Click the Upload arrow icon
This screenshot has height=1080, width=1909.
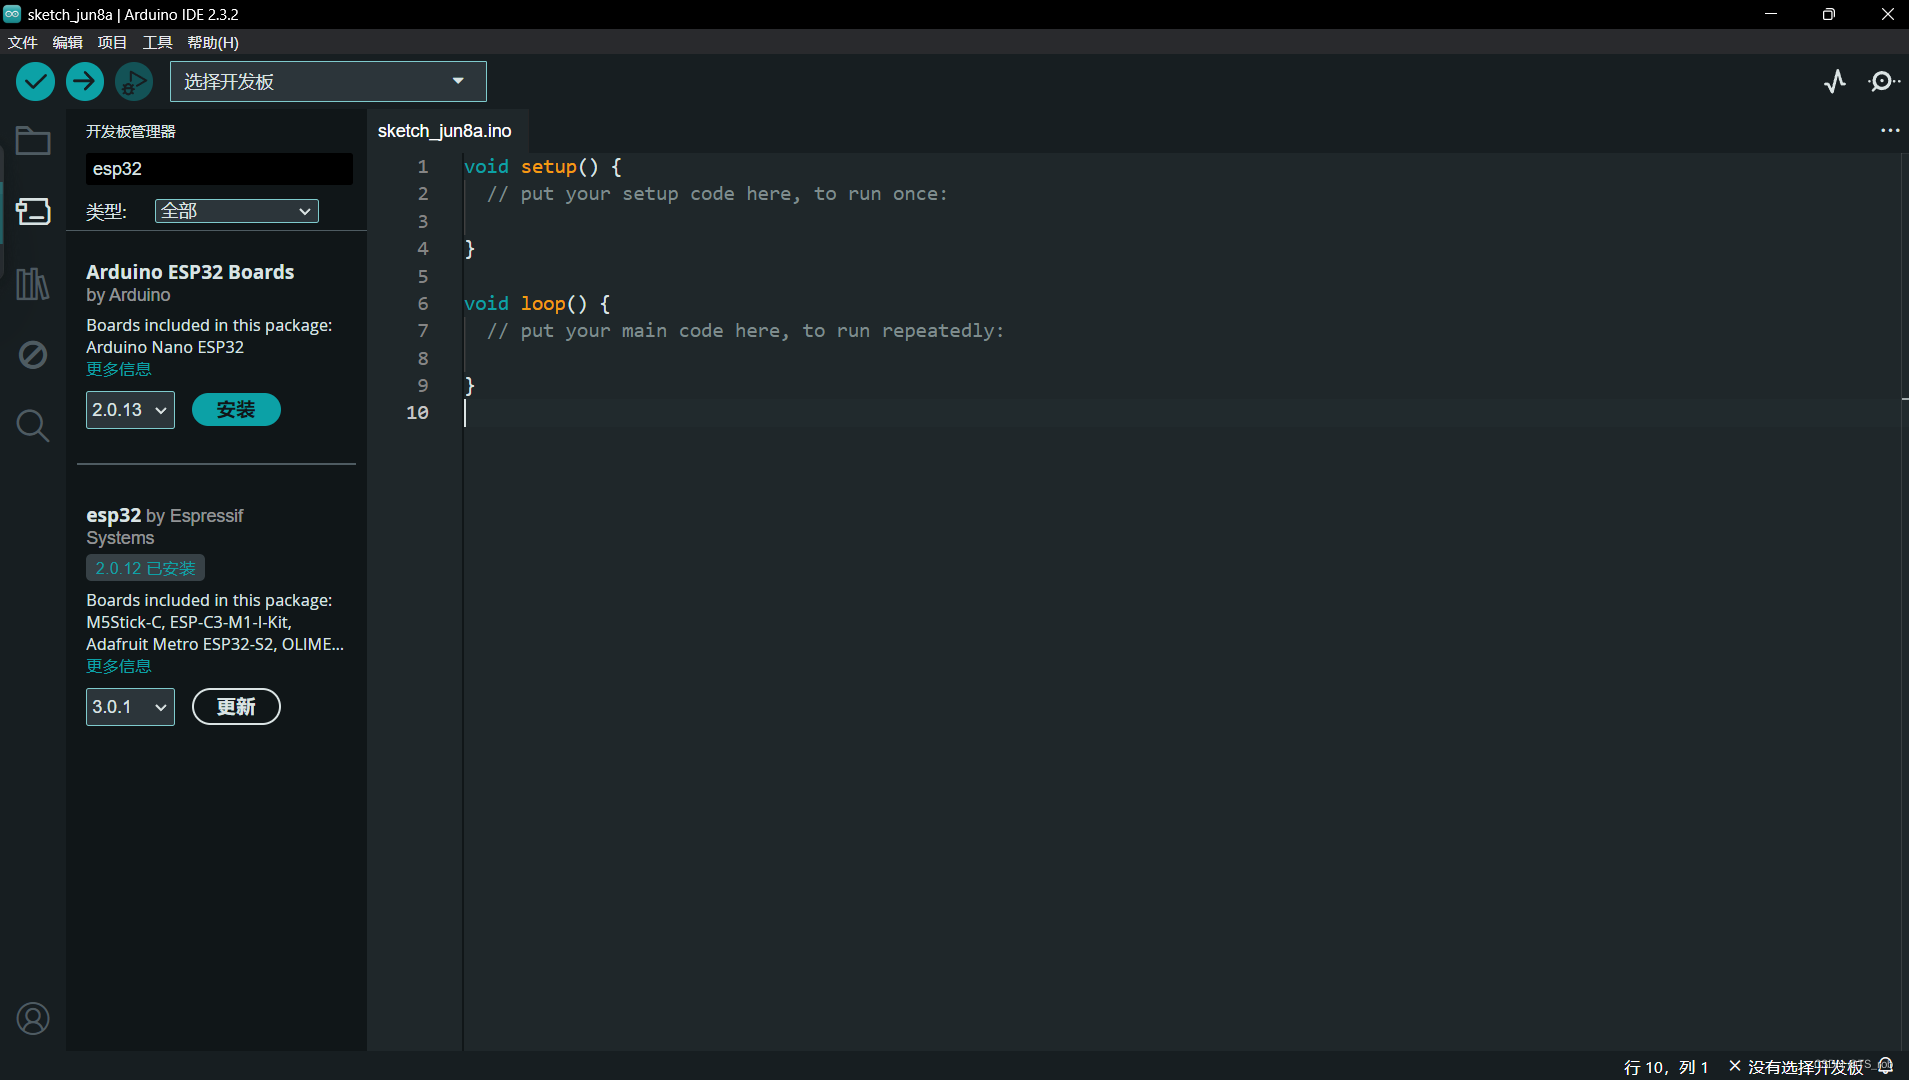click(x=85, y=81)
